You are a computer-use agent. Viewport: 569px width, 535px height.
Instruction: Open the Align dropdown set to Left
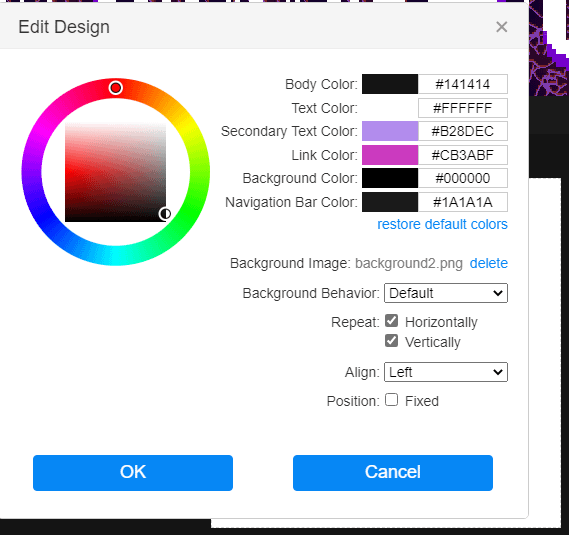tap(446, 372)
